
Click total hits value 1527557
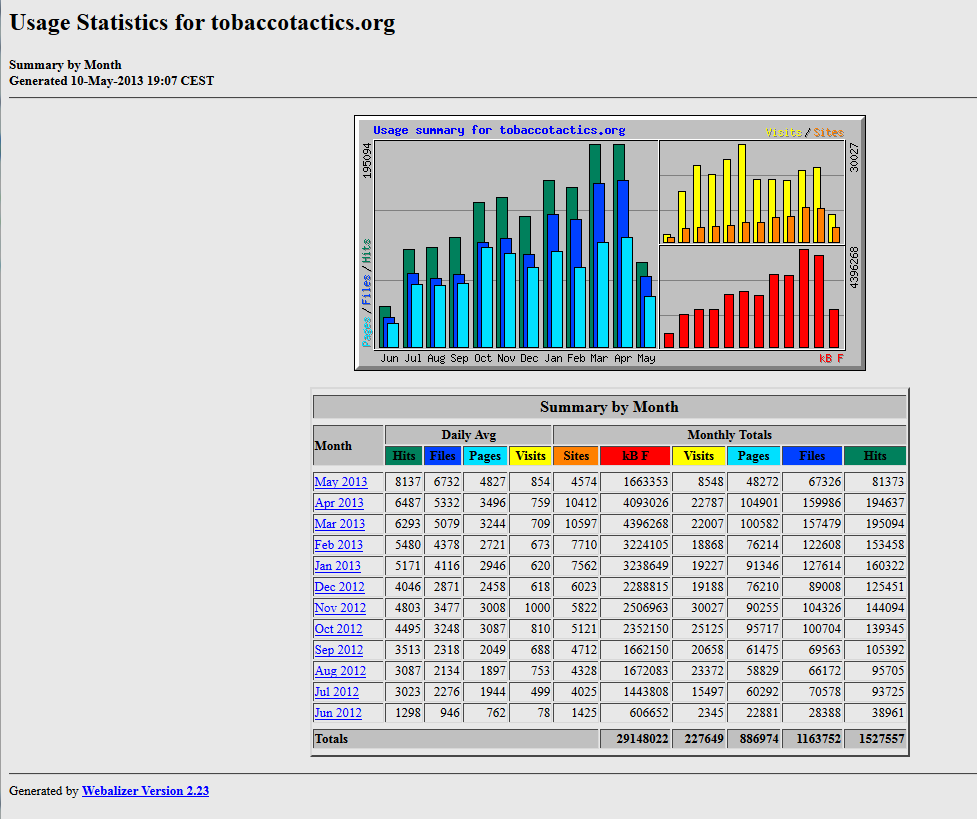[x=881, y=739]
